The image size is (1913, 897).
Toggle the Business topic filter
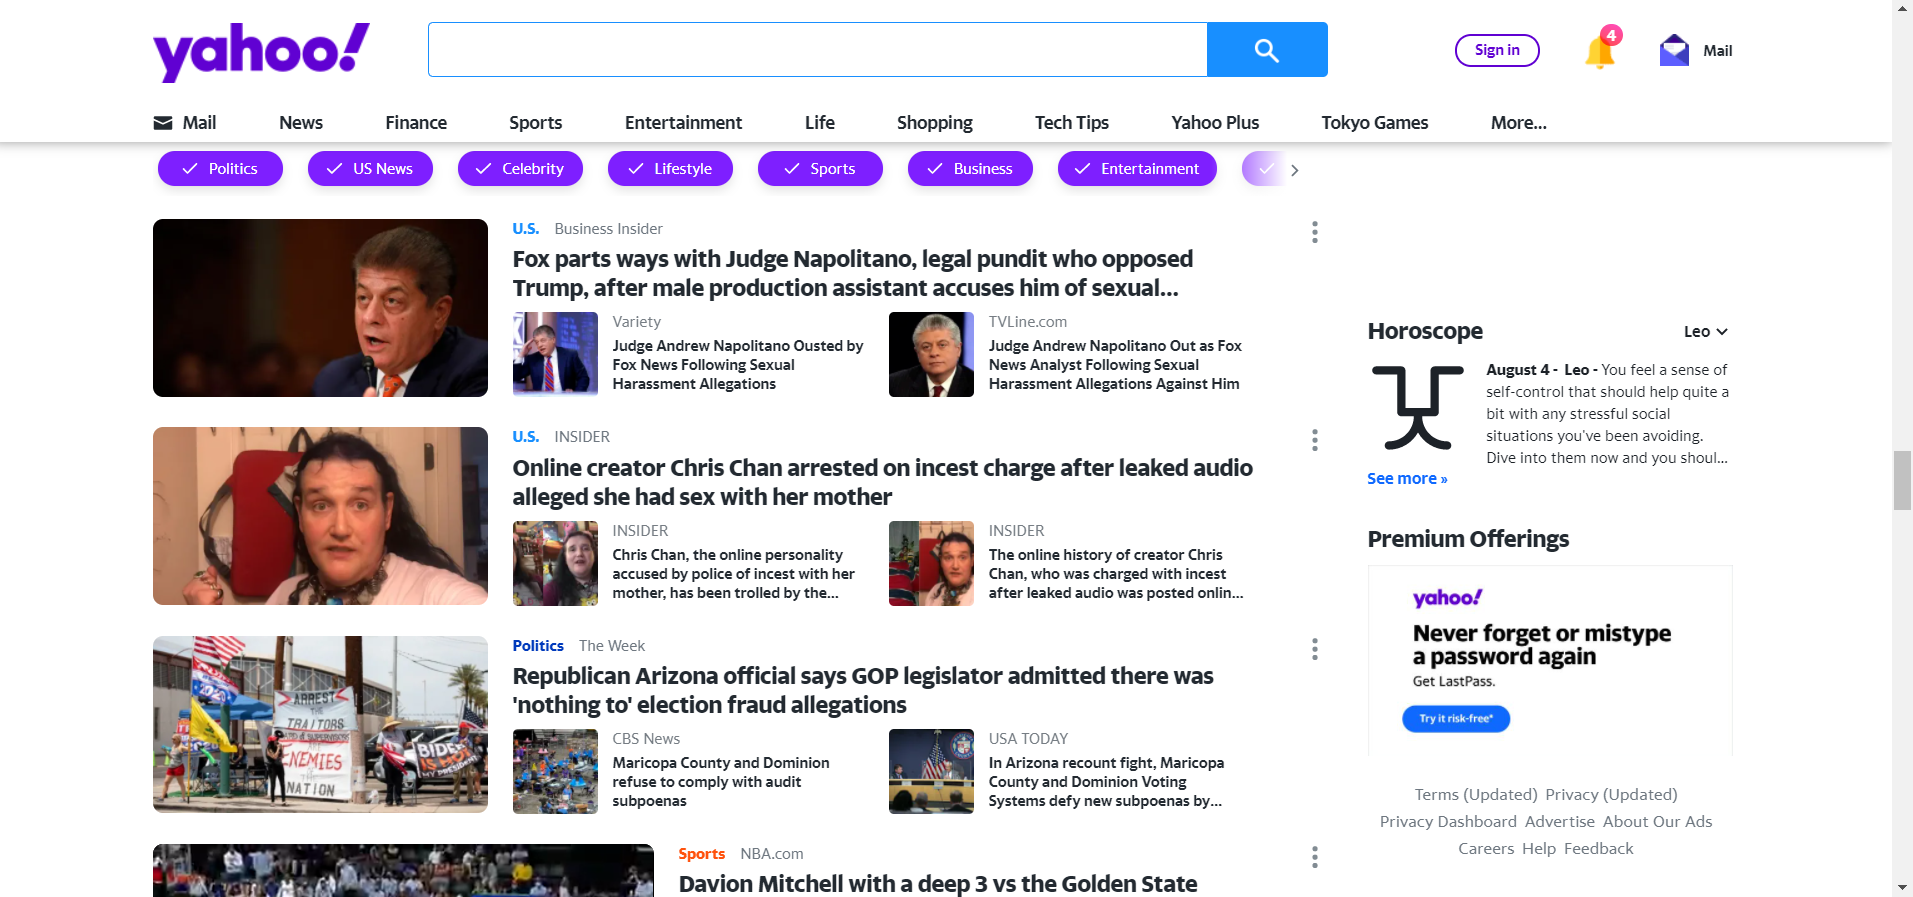point(970,169)
